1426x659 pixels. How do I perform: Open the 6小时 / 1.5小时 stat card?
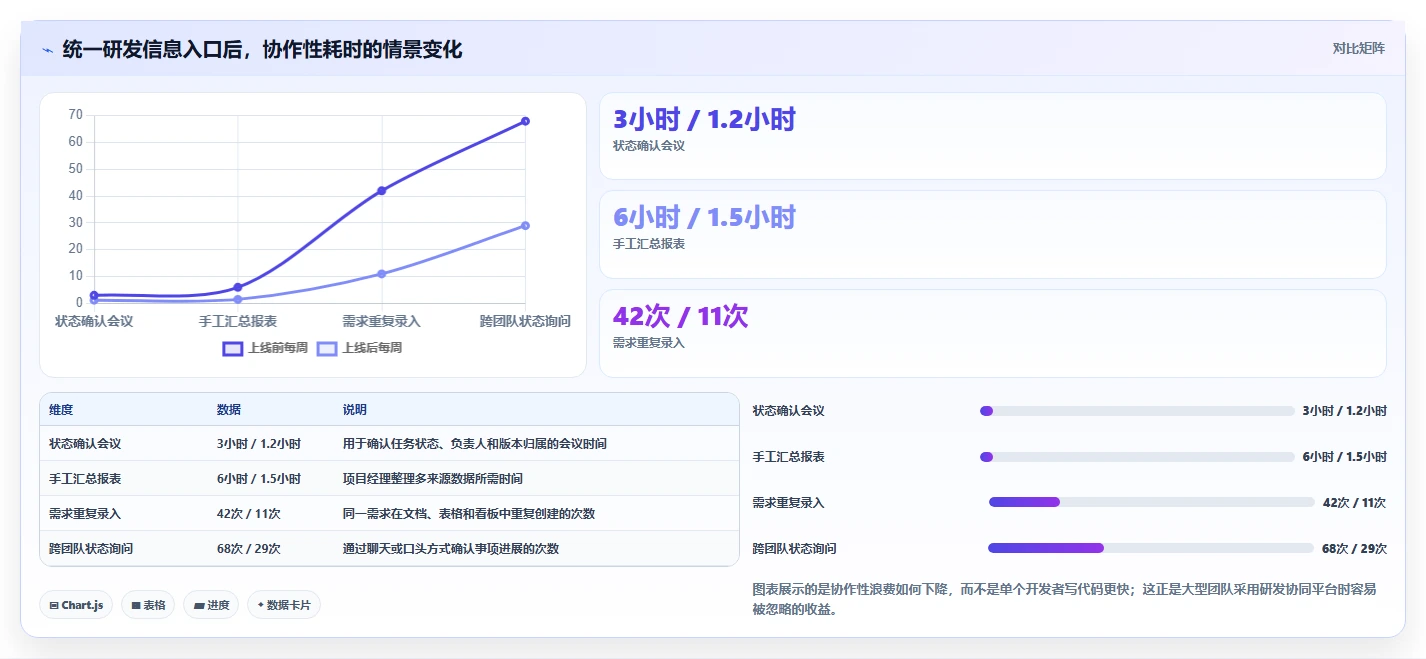pos(992,234)
